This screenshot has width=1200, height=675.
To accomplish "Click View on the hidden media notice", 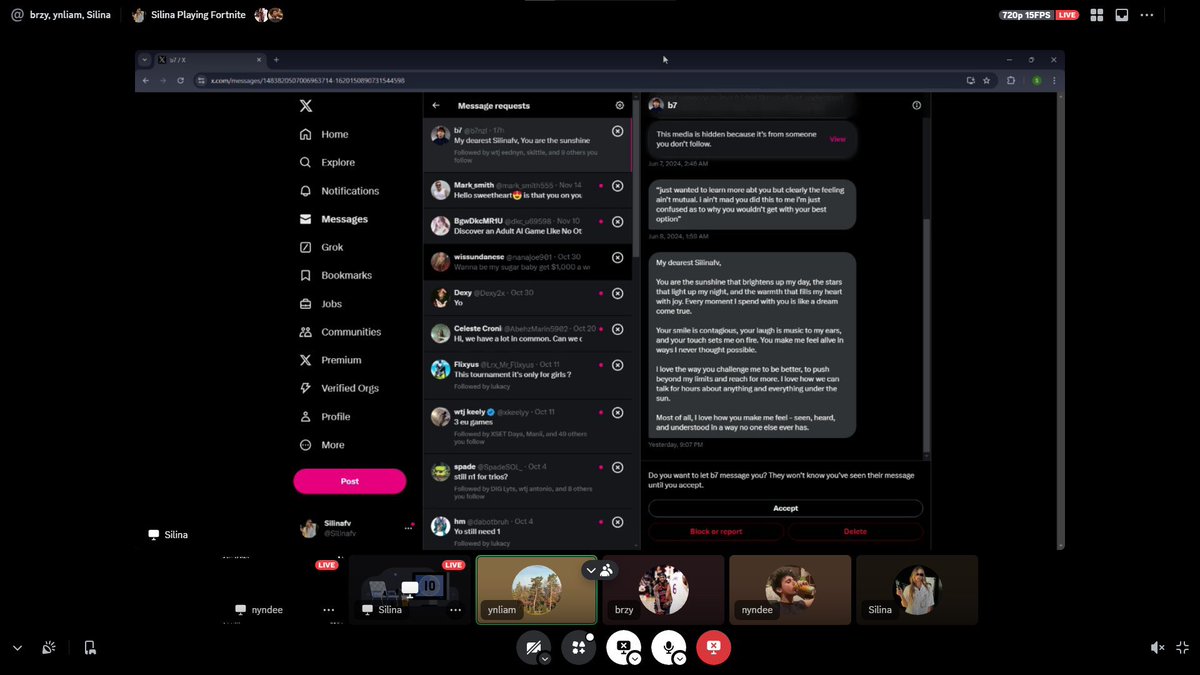I will tap(838, 139).
